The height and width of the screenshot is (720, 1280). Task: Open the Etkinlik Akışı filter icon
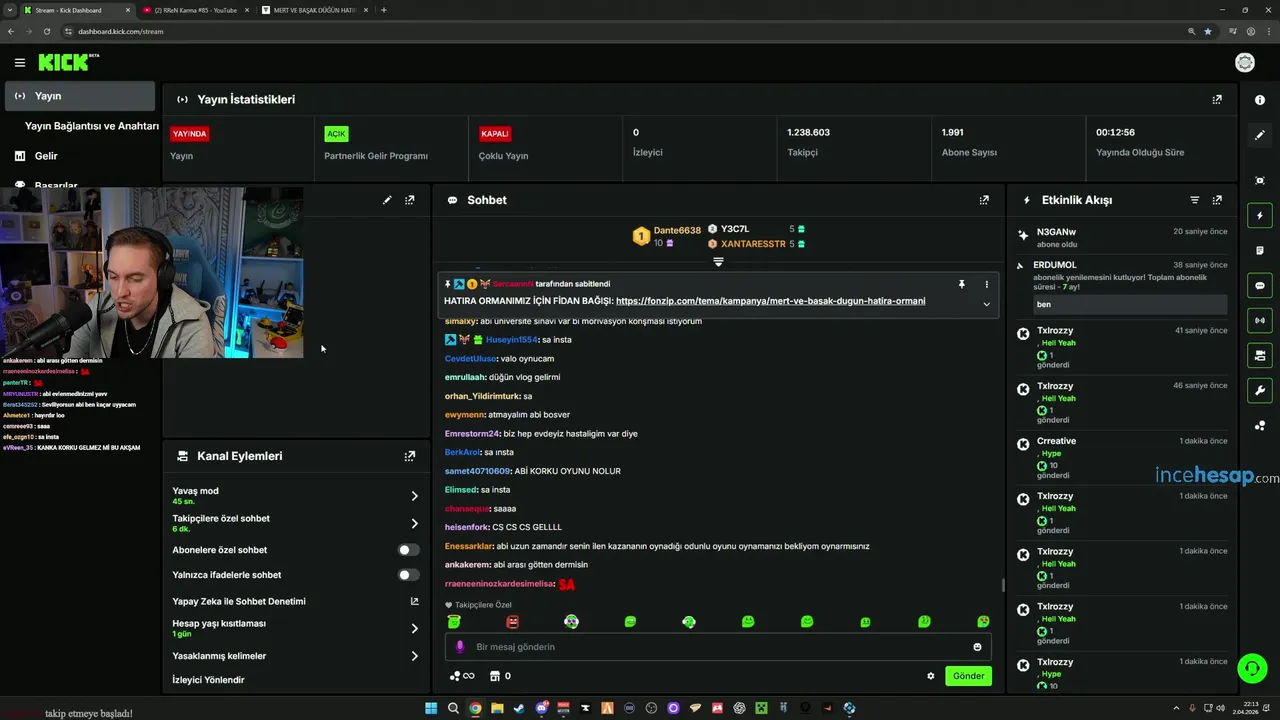1194,200
